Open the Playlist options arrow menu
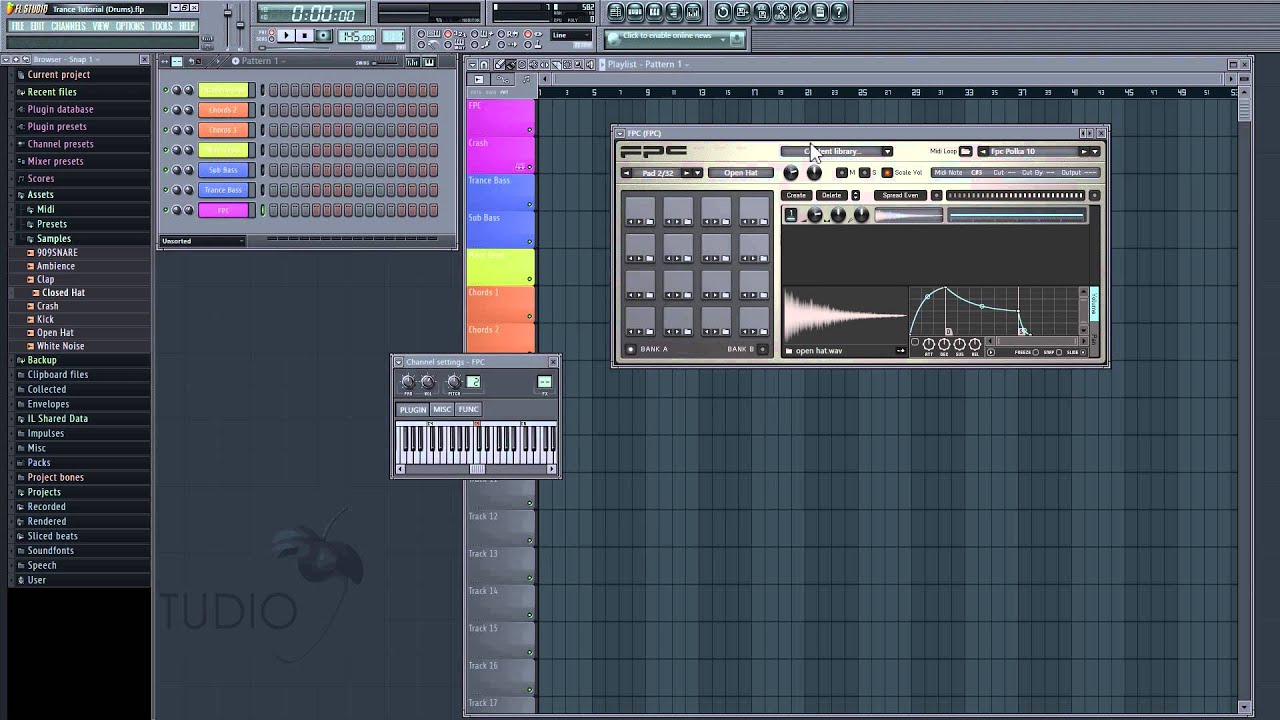This screenshot has width=1280, height=720. point(473,65)
